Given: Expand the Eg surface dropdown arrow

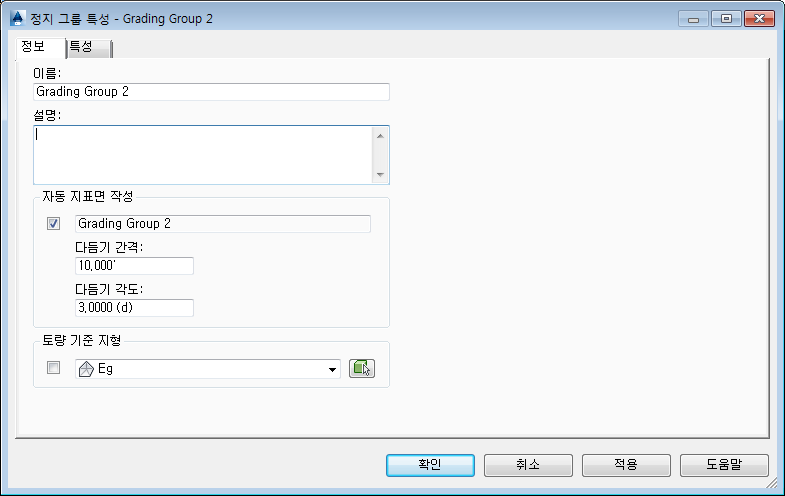Looking at the screenshot, I should tap(333, 370).
